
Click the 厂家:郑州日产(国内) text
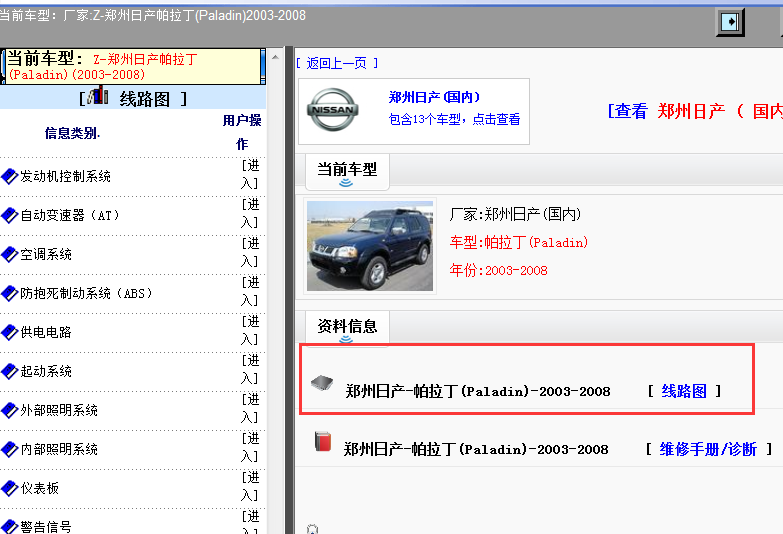(515, 214)
